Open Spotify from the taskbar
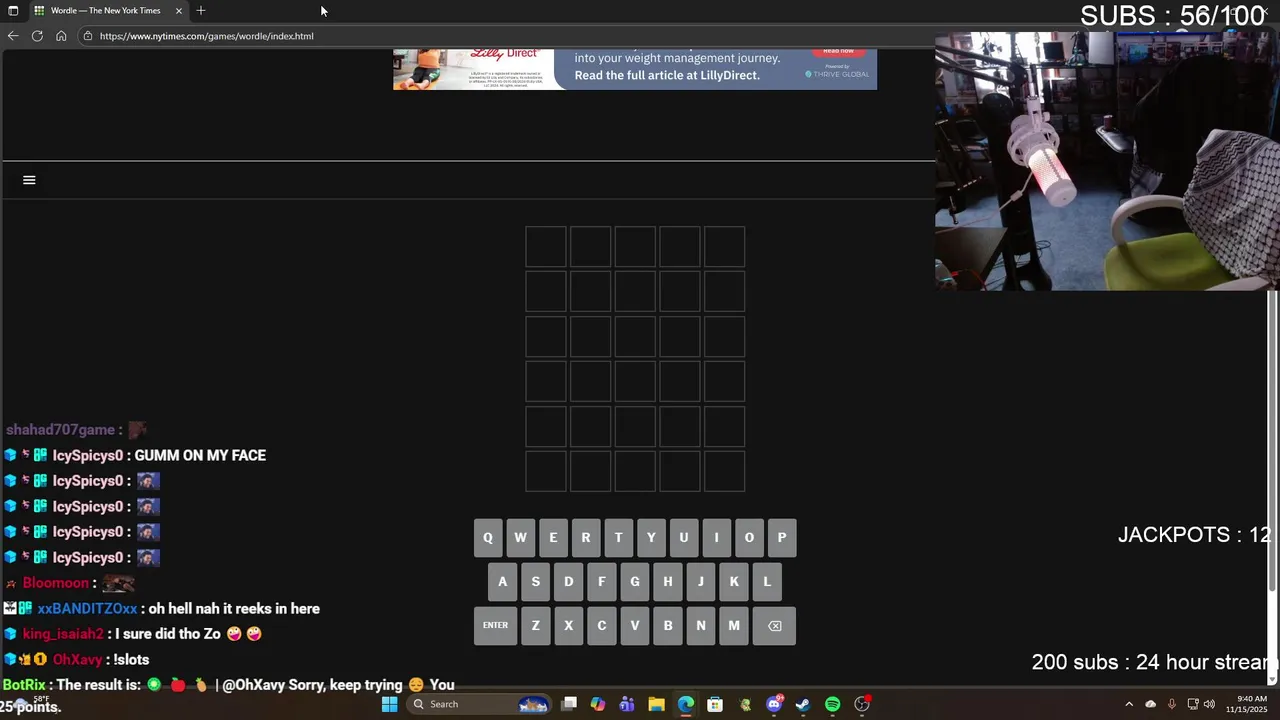The width and height of the screenshot is (1280, 720). coord(832,704)
